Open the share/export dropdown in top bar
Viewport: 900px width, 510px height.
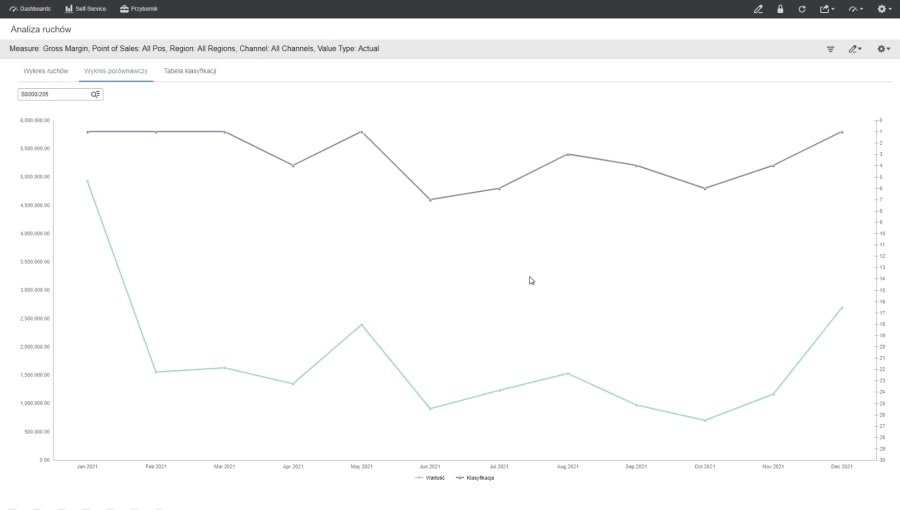tap(827, 9)
